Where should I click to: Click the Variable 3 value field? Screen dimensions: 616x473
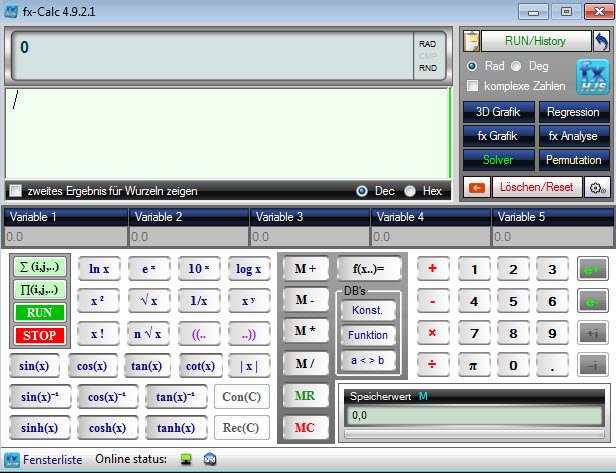pyautogui.click(x=310, y=236)
